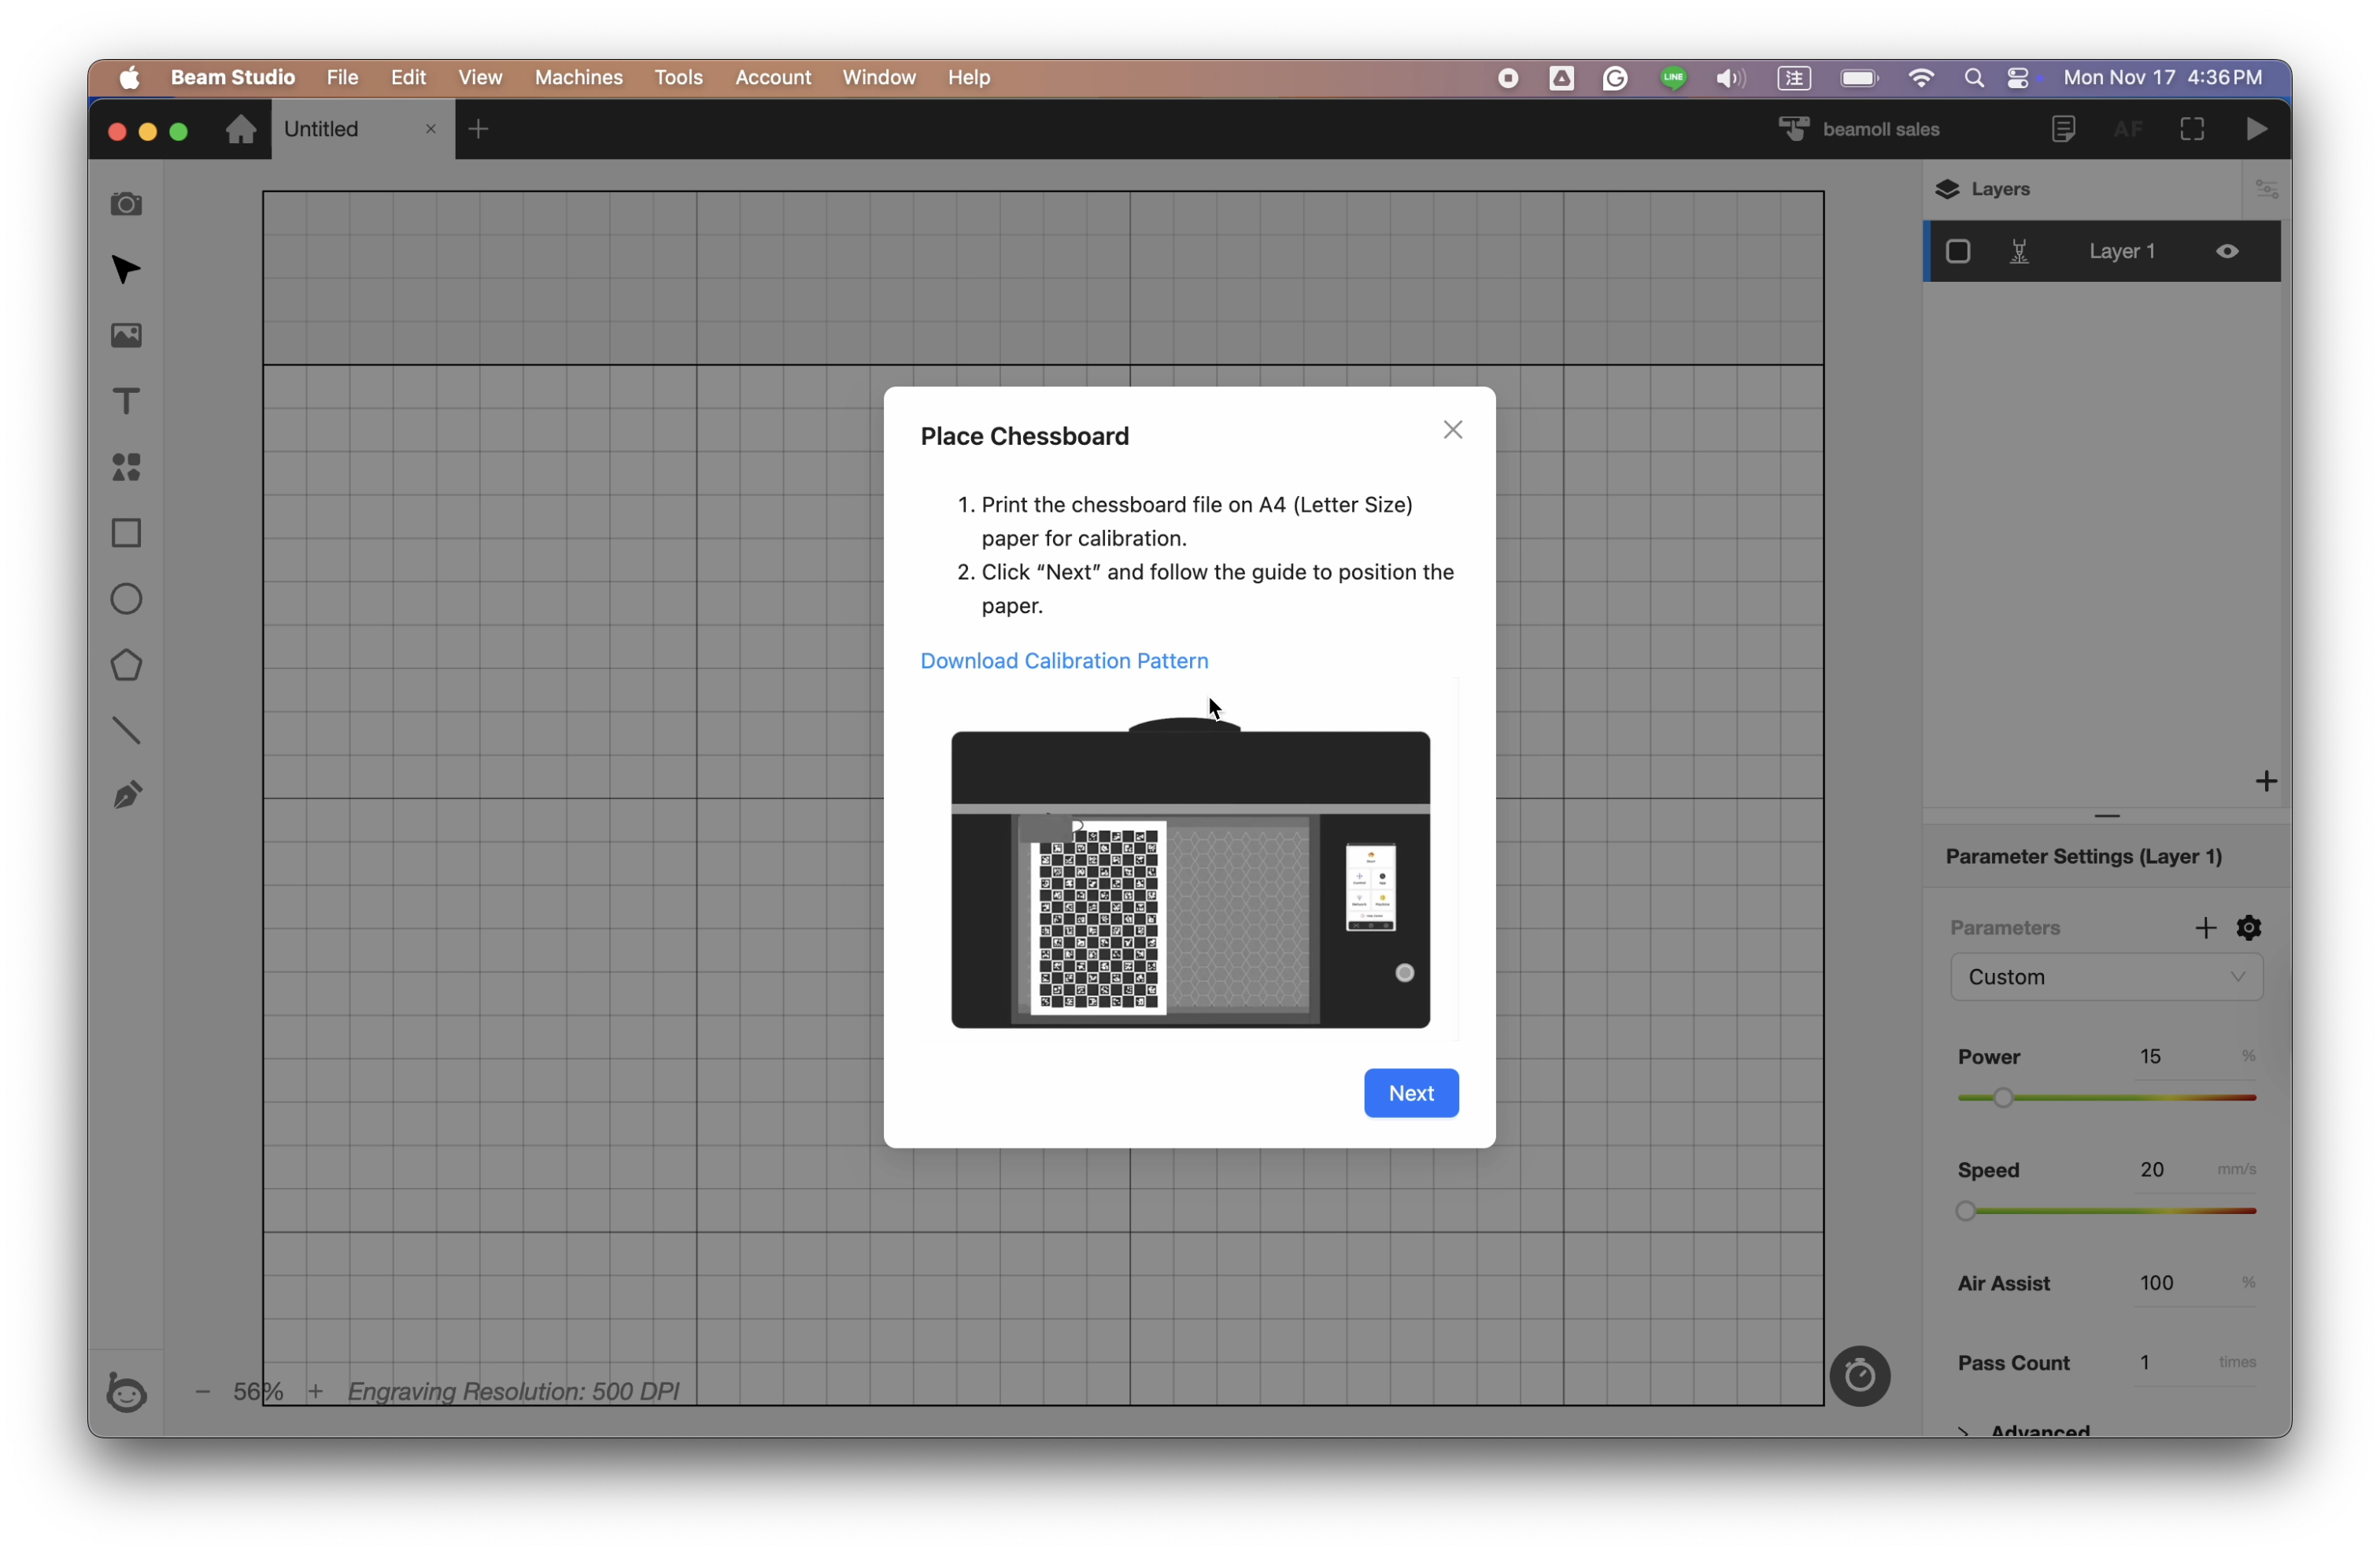Click Layer 1 color checkbox
The width and height of the screenshot is (2380, 1554).
click(x=1957, y=252)
